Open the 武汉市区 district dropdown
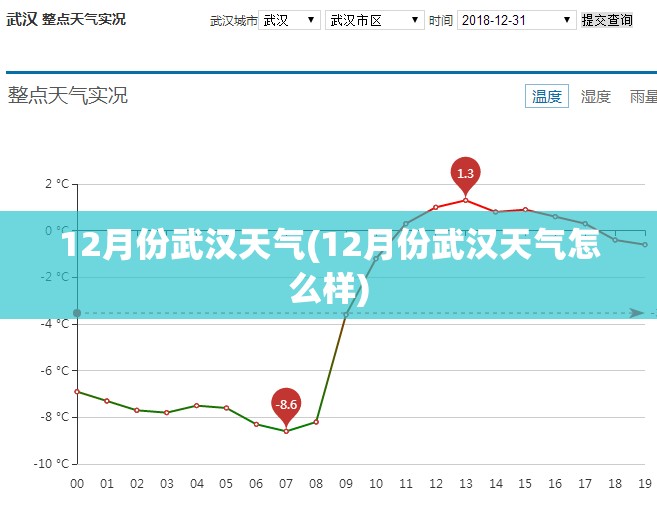Image resolution: width=657 pixels, height=531 pixels. [375, 20]
